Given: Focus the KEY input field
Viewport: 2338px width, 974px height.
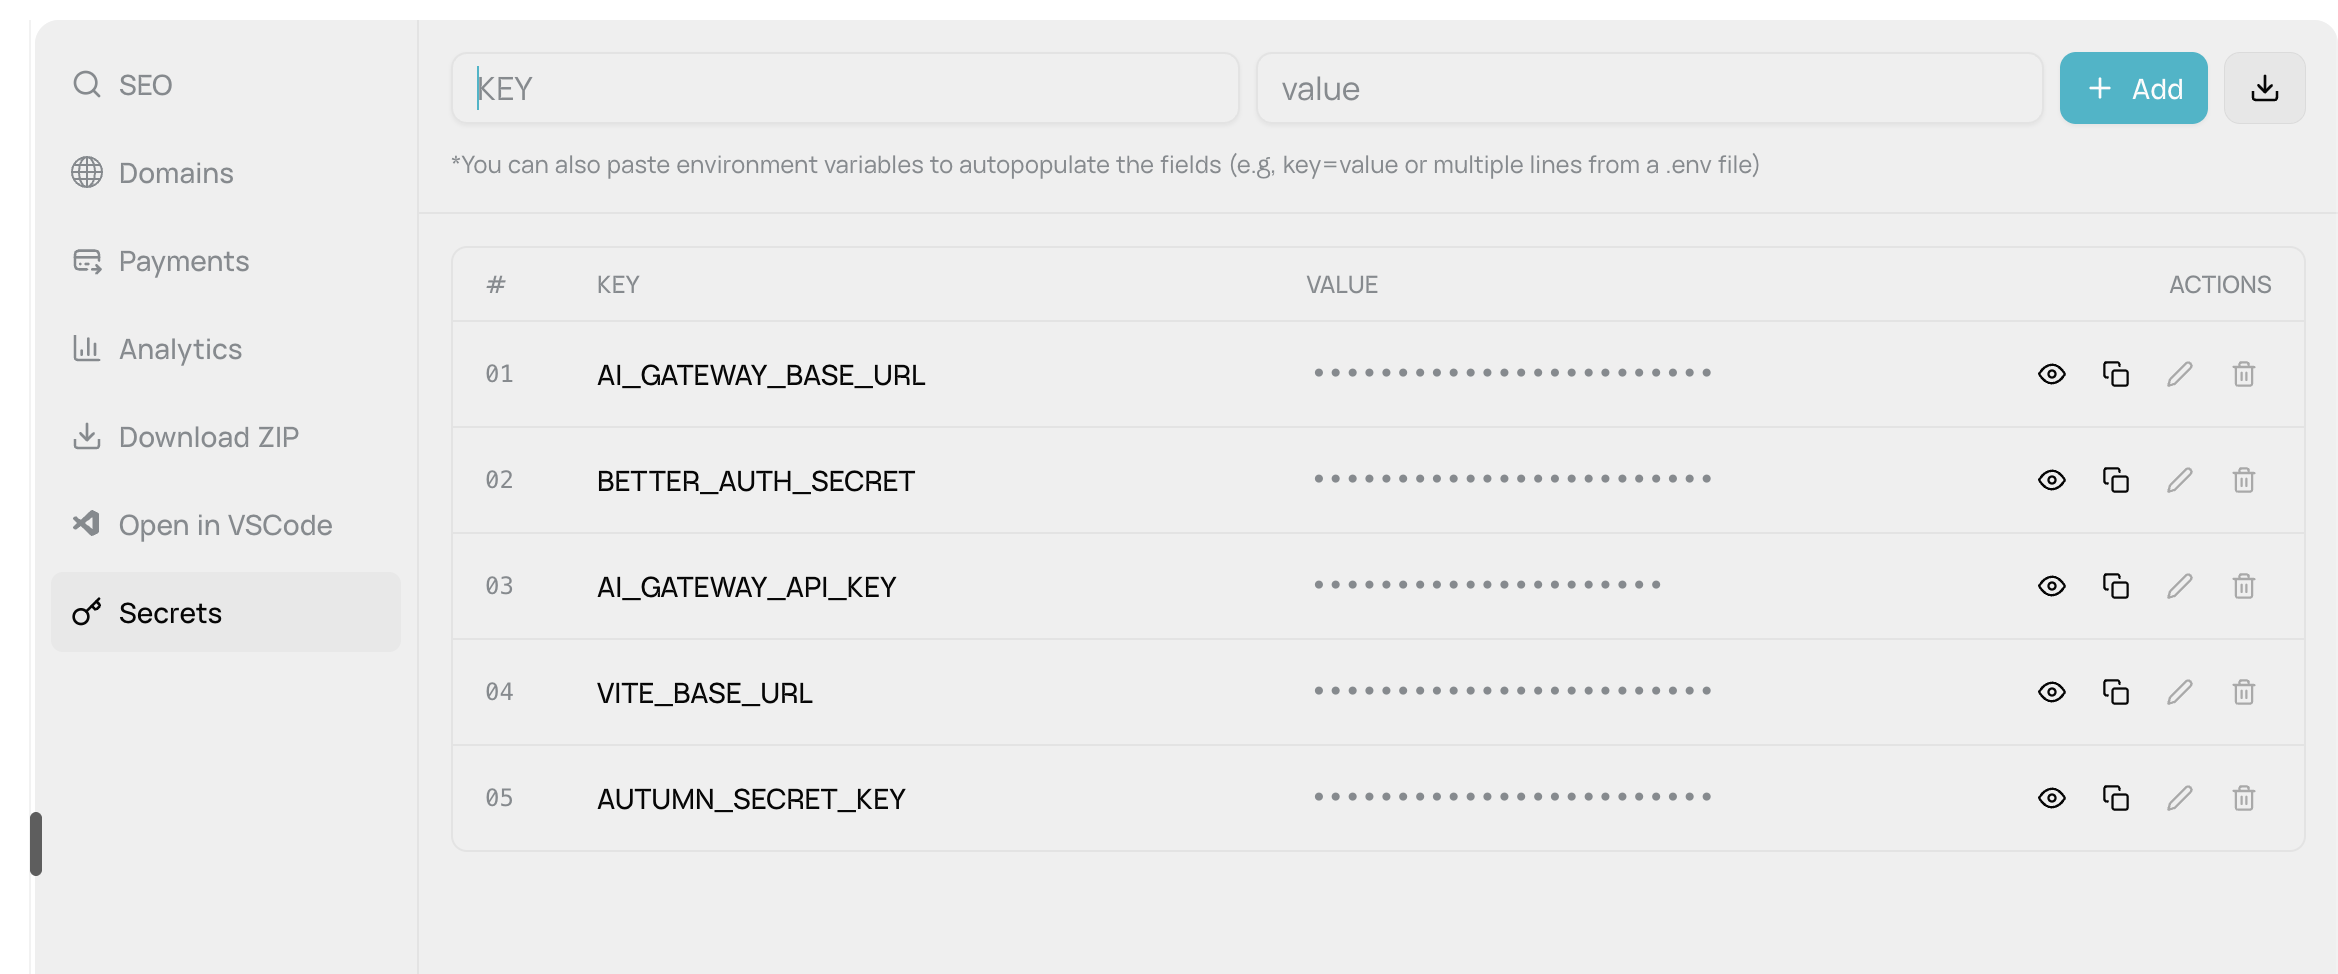Looking at the screenshot, I should (845, 88).
